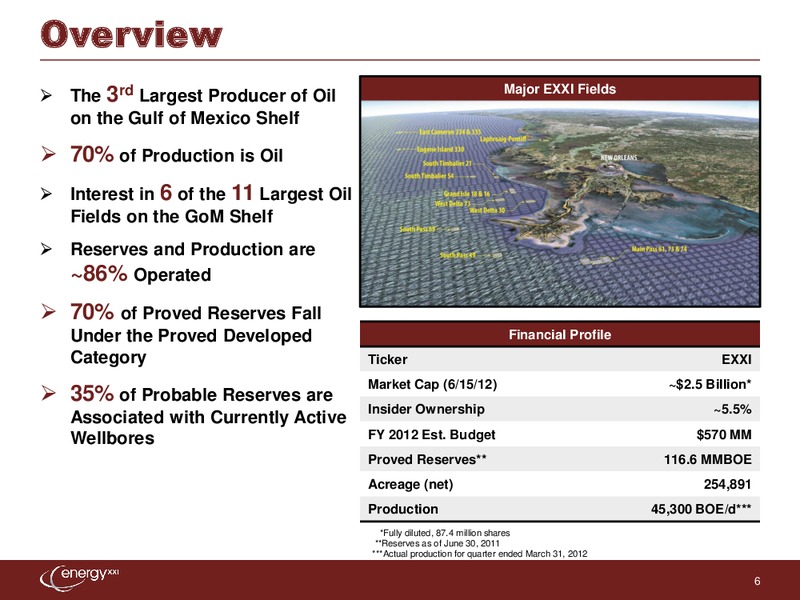This screenshot has height=600, width=800.
Task: Click the 116.6 MMBOE value
Action: (x=708, y=460)
